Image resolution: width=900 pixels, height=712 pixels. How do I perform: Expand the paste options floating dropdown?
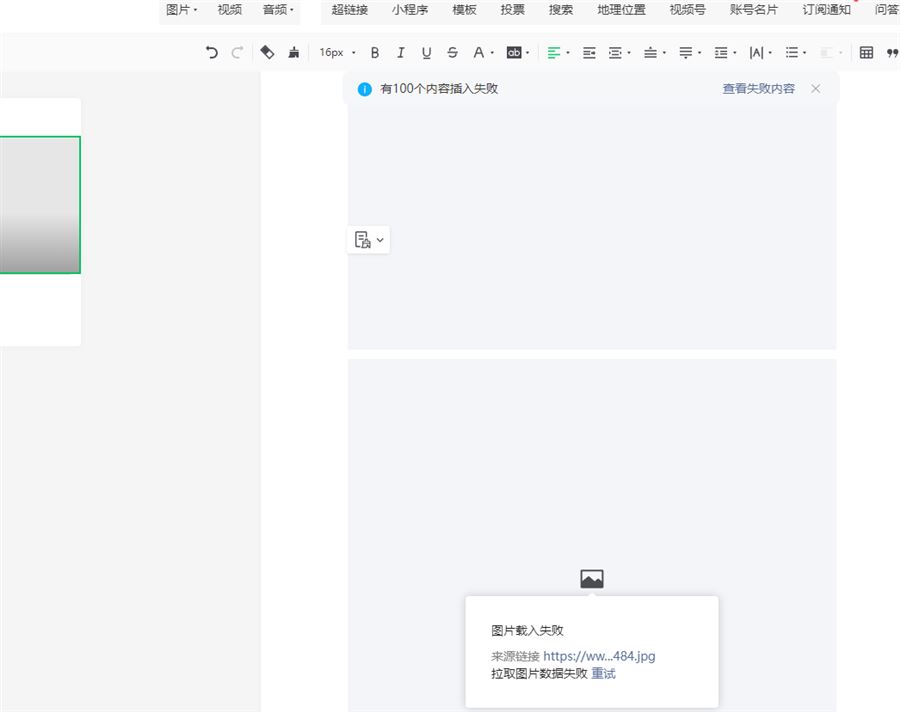[369, 240]
